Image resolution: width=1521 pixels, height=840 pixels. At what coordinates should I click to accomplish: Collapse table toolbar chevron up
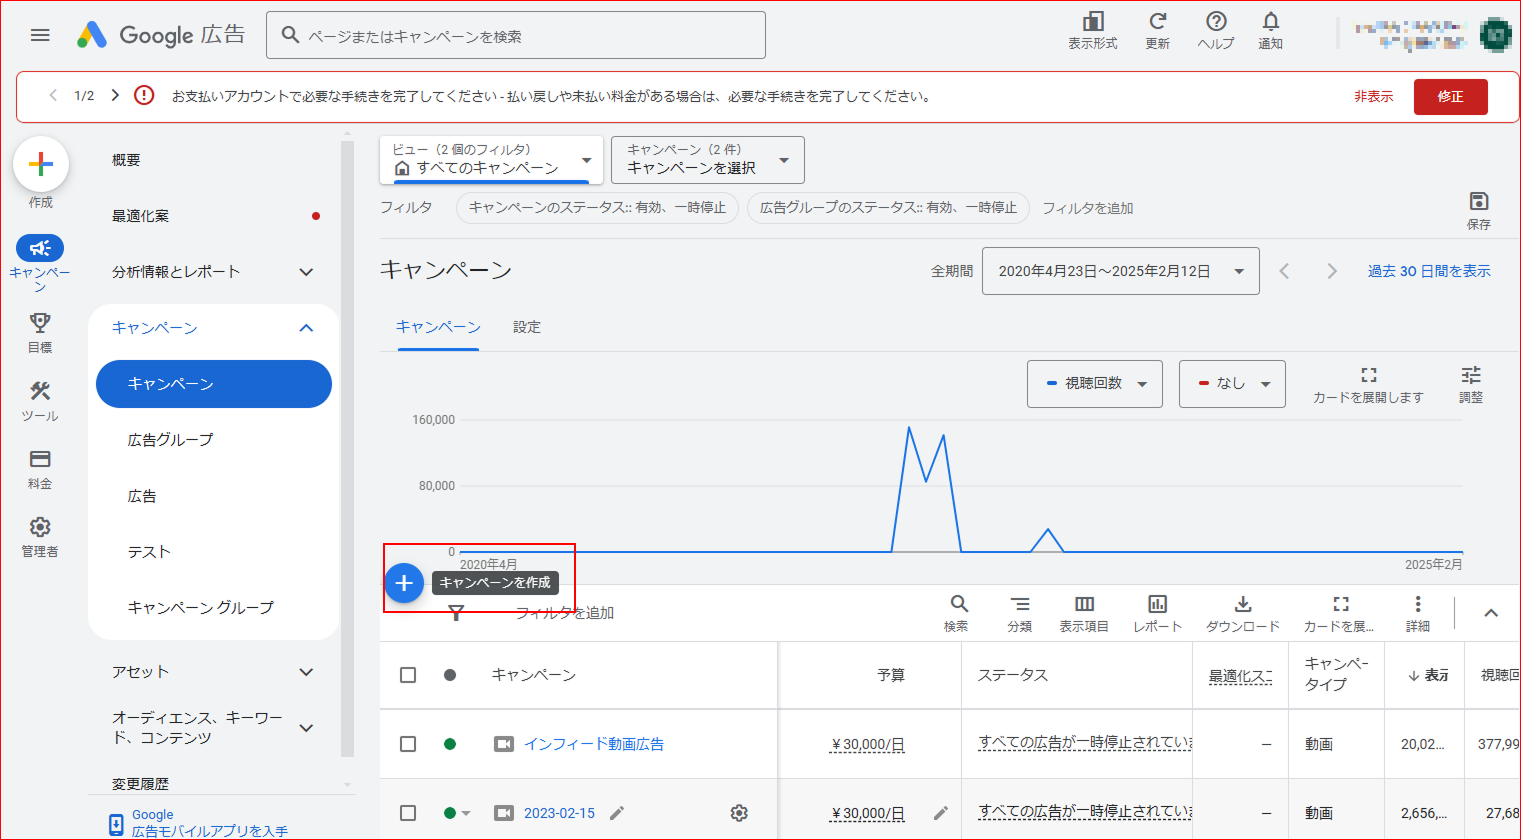1491,613
